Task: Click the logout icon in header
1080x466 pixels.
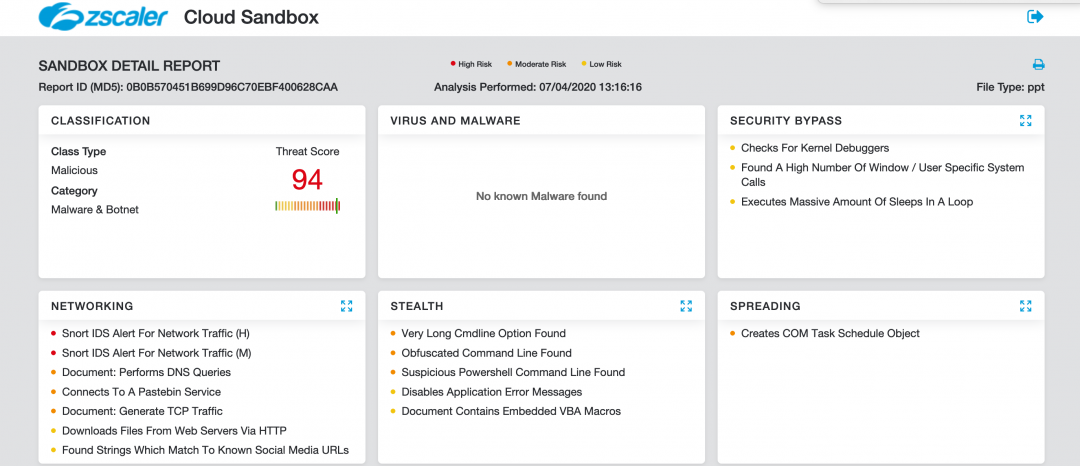Action: point(1035,16)
